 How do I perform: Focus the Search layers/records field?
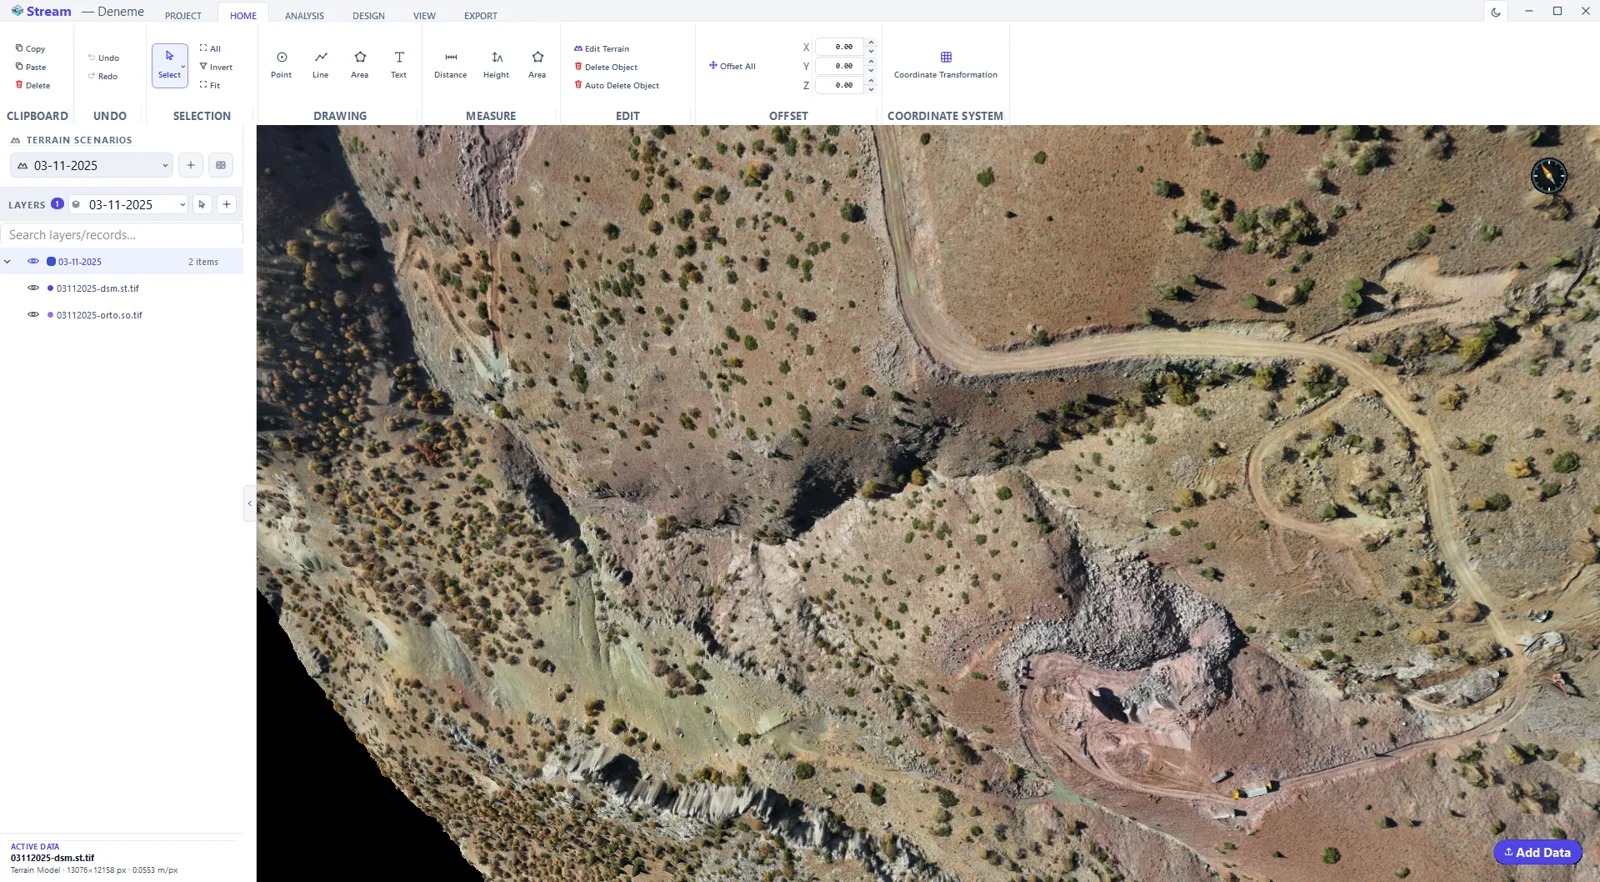(122, 235)
